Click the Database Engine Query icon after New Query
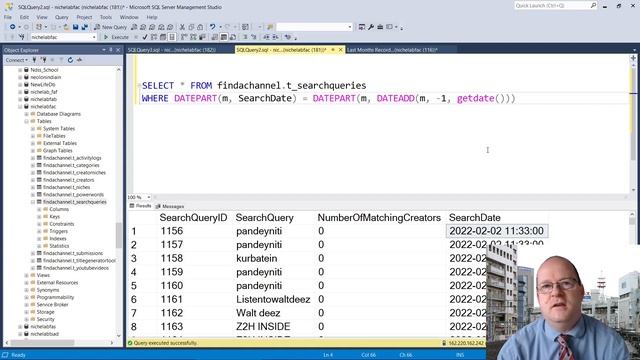This screenshot has width=640, height=360. [x=134, y=27]
